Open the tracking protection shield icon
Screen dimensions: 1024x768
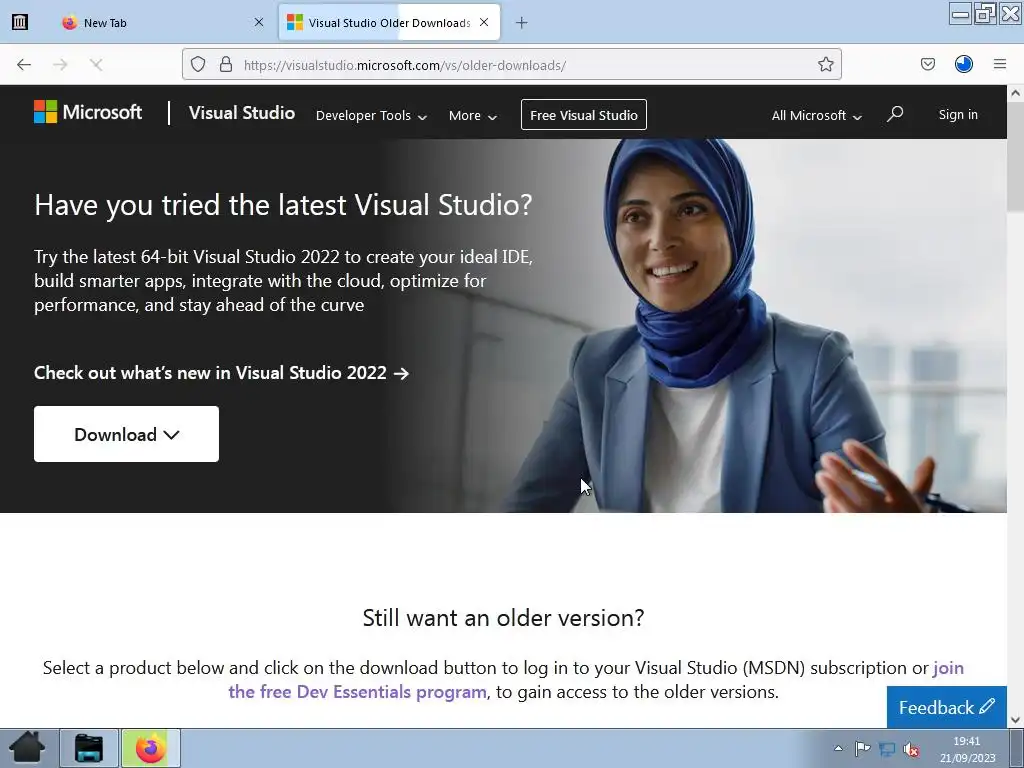point(198,64)
